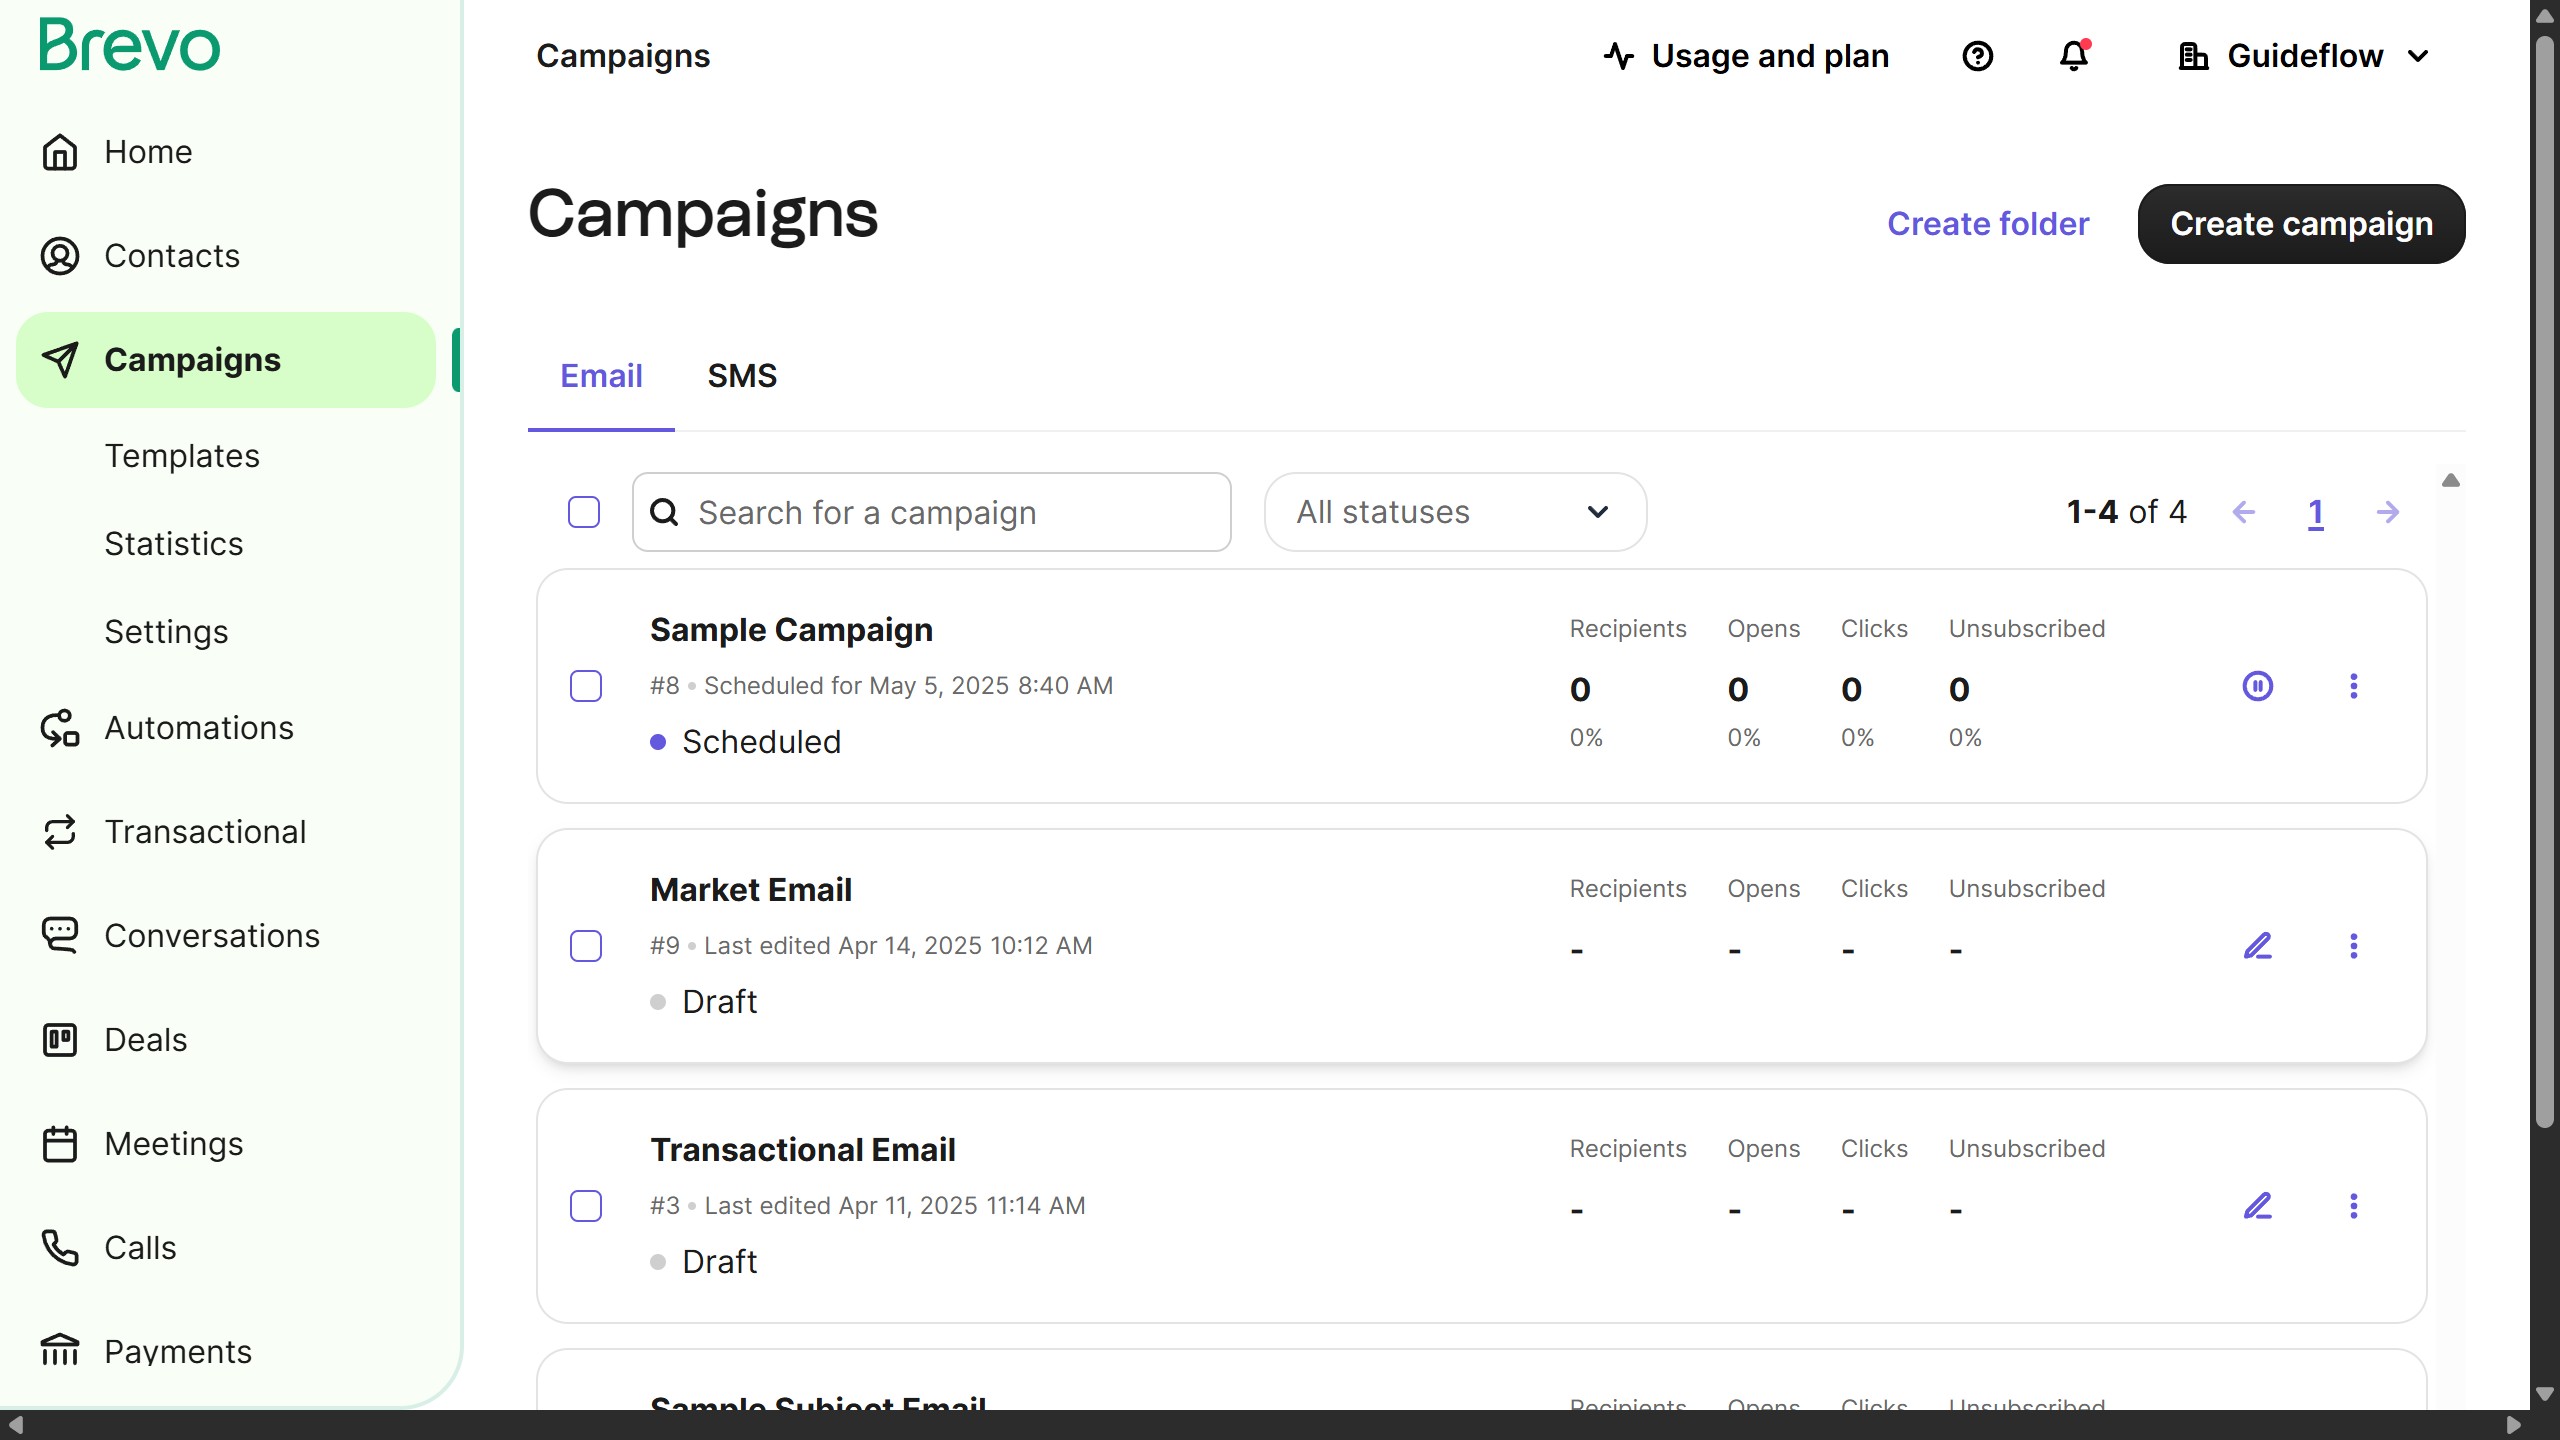Viewport: 2560px width, 1440px height.
Task: Click the Create campaign button
Action: [2301, 224]
